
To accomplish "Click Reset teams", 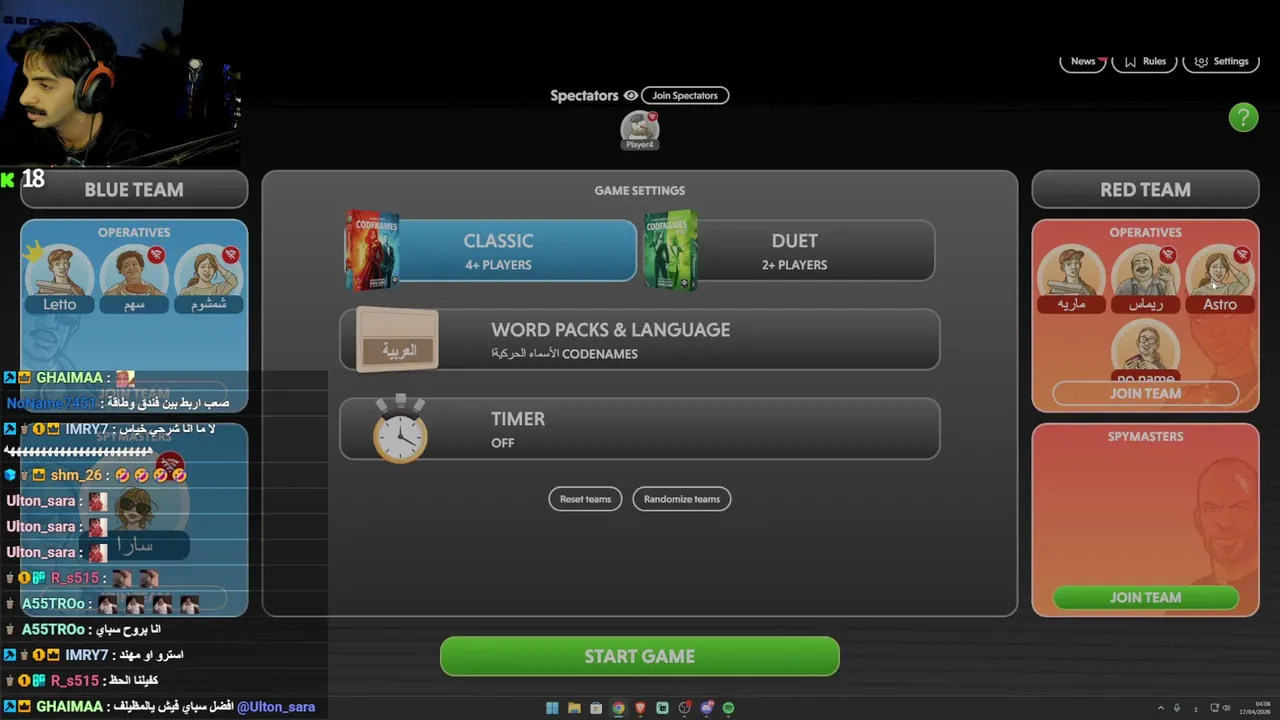I will 585,499.
